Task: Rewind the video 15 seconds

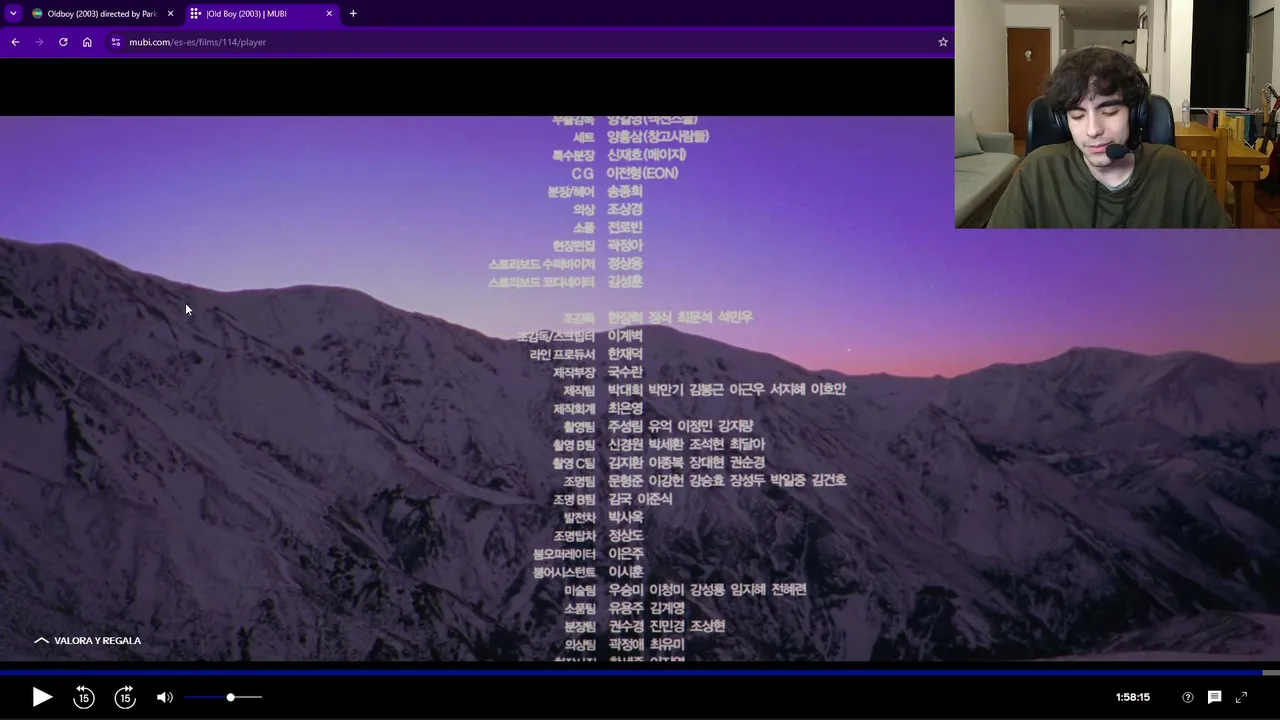Action: 84,697
